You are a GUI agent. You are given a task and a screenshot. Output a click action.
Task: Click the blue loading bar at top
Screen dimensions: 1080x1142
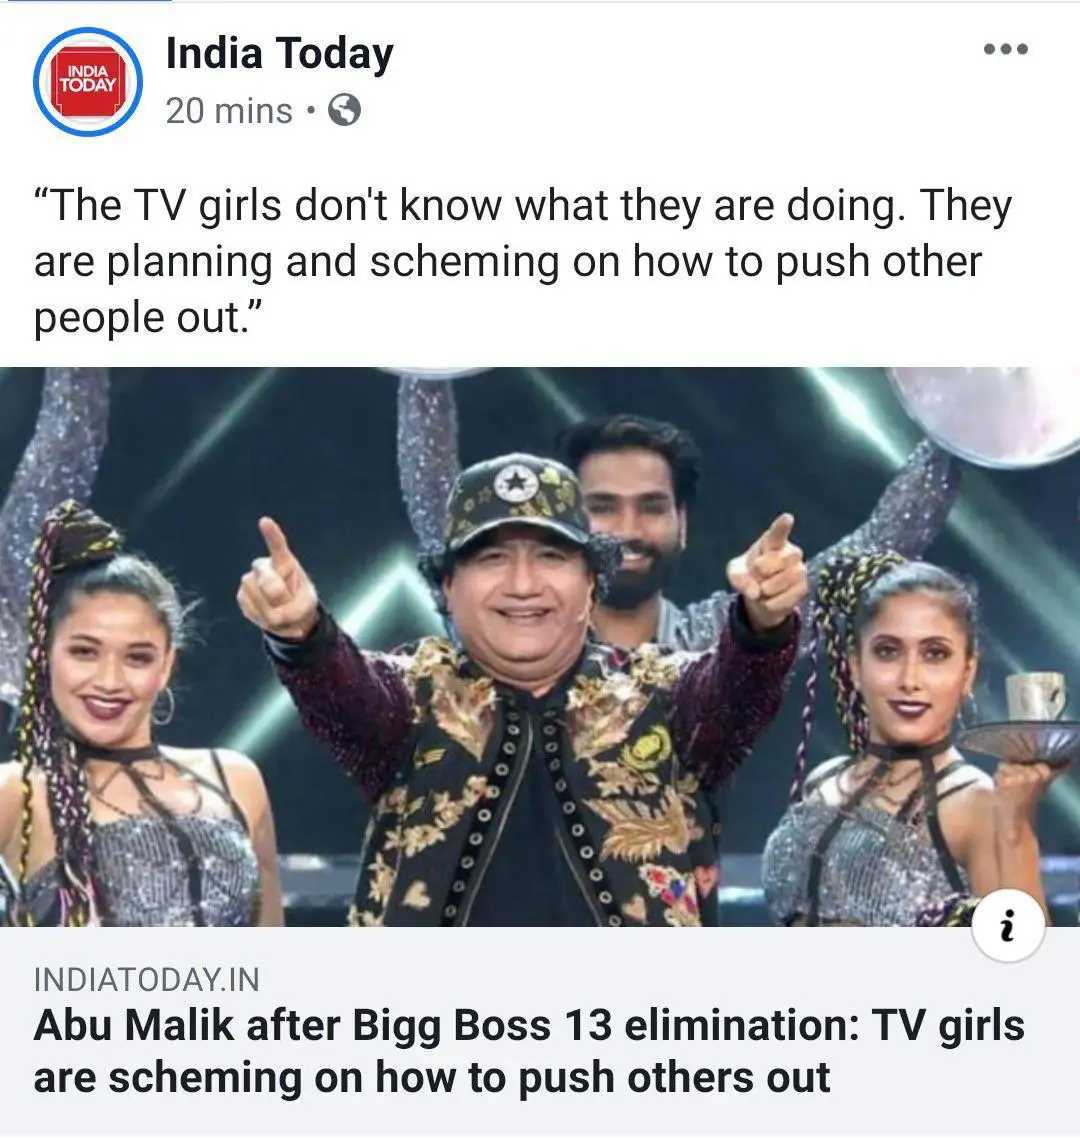click(86, 1)
